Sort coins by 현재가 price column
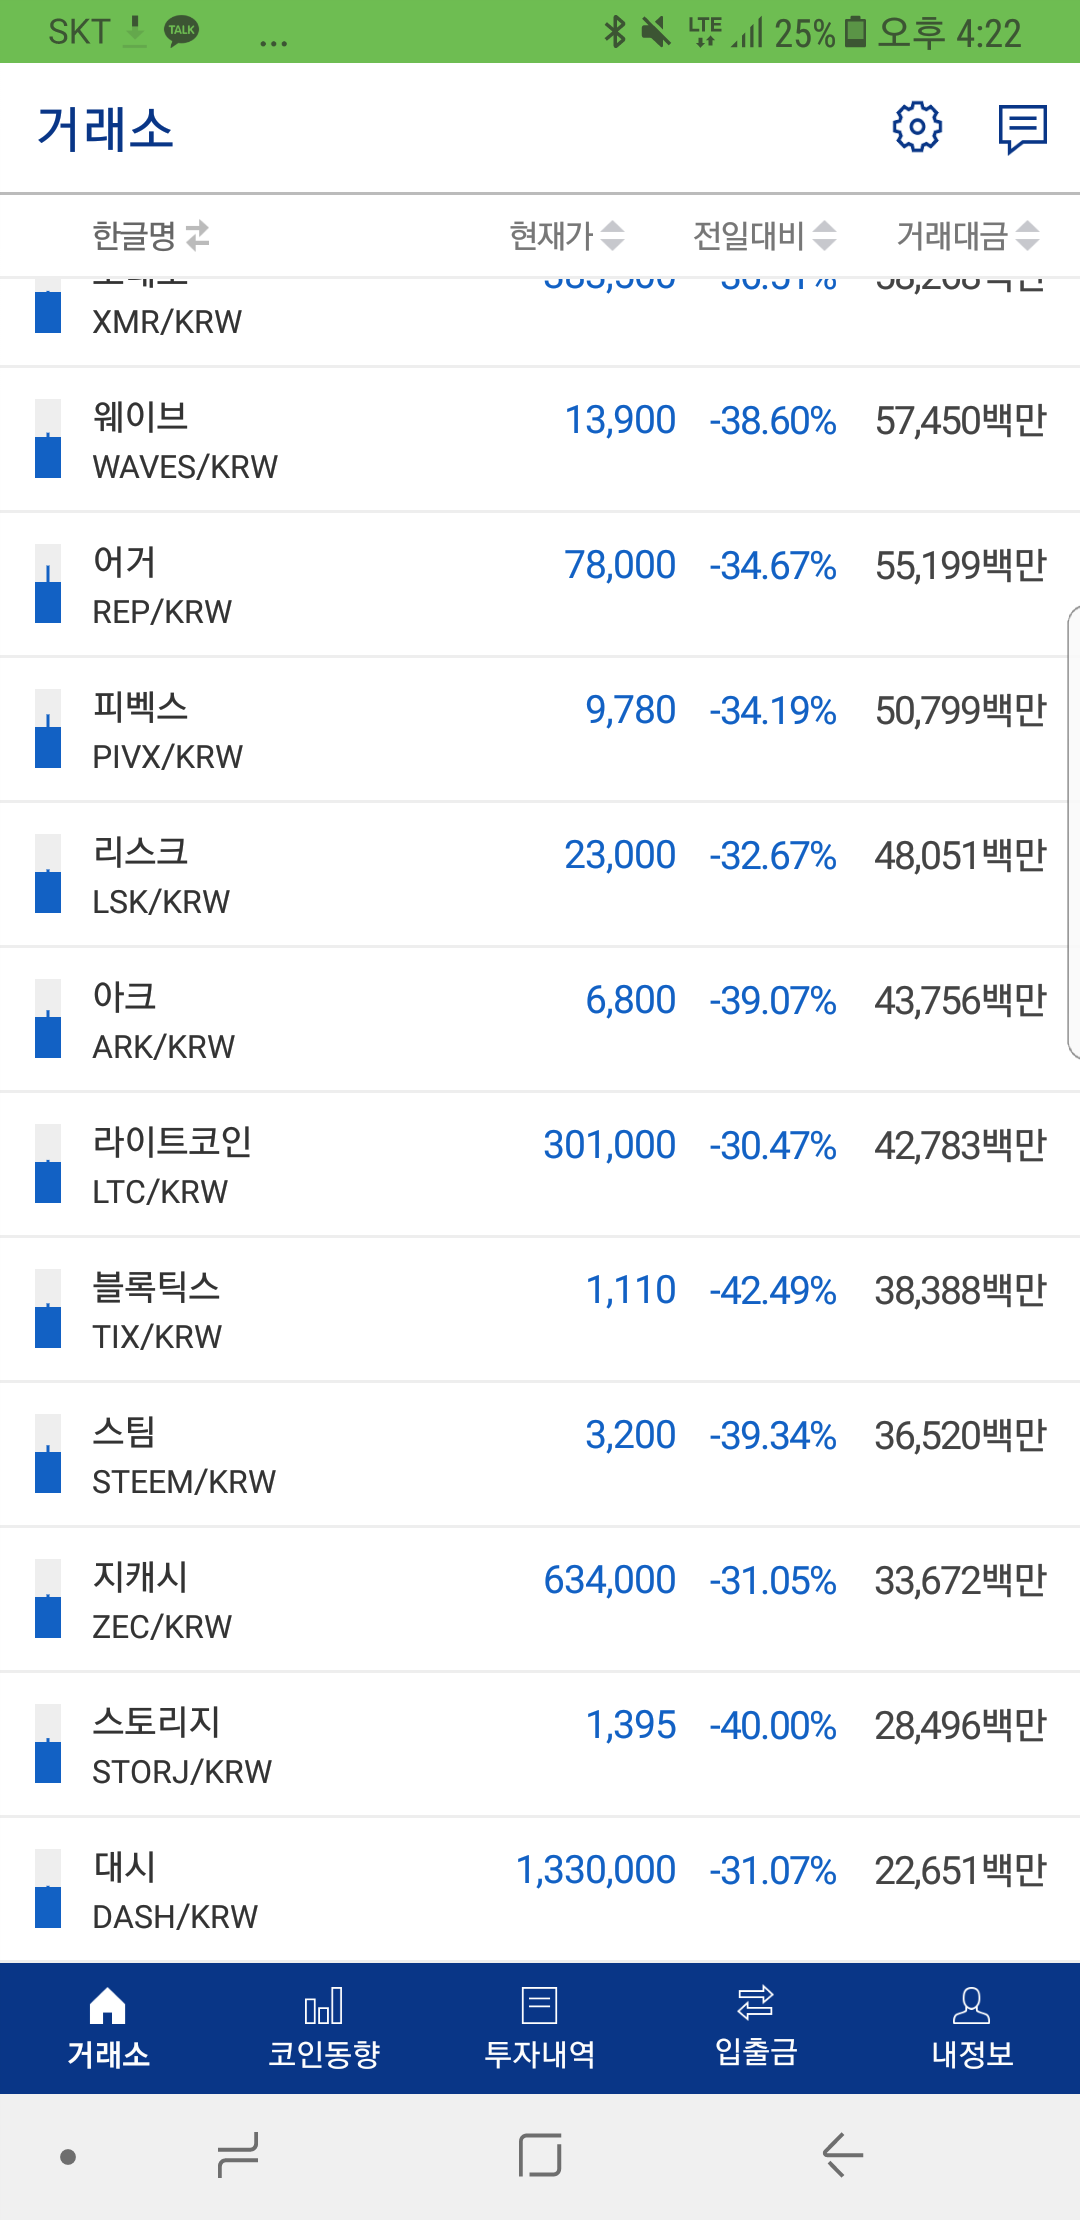 pos(565,236)
